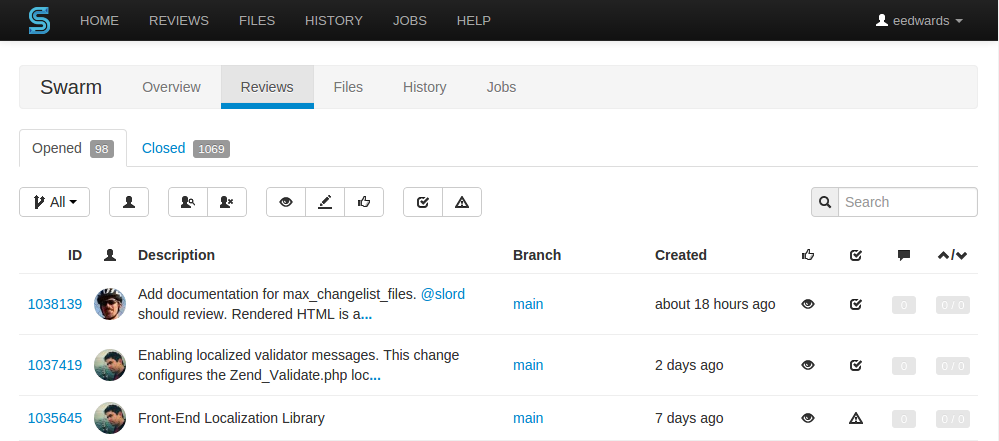Open review 1038139
The height and width of the screenshot is (441, 999).
pos(55,304)
